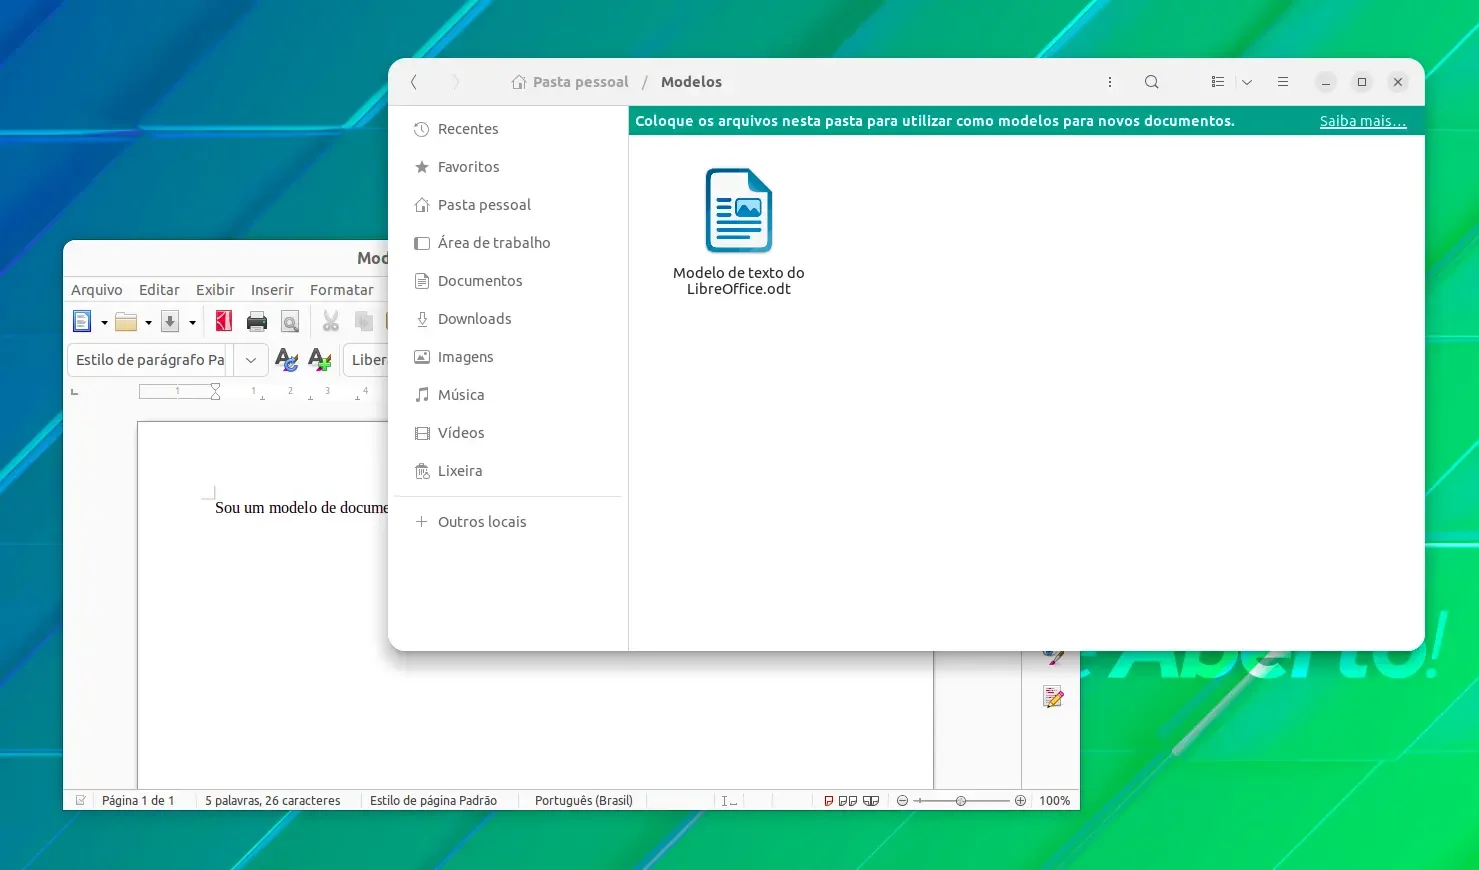This screenshot has height=870, width=1479.
Task: Open the New document dropdown arrow
Action: tap(104, 322)
